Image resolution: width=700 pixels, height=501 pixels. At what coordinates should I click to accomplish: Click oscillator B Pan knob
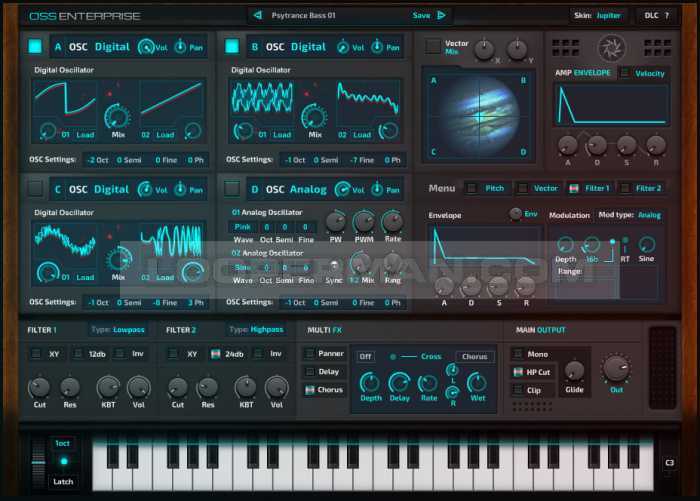point(376,47)
